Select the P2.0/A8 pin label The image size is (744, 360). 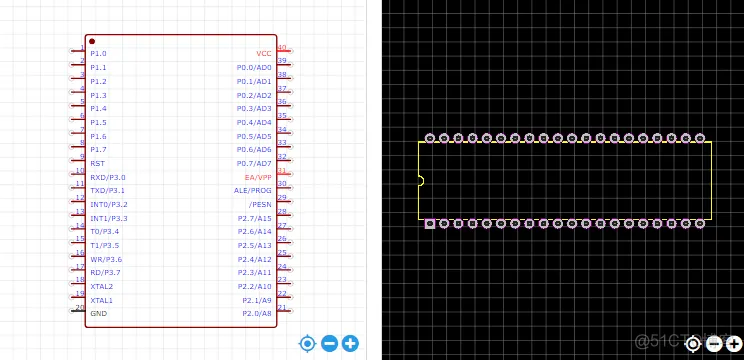[257, 314]
